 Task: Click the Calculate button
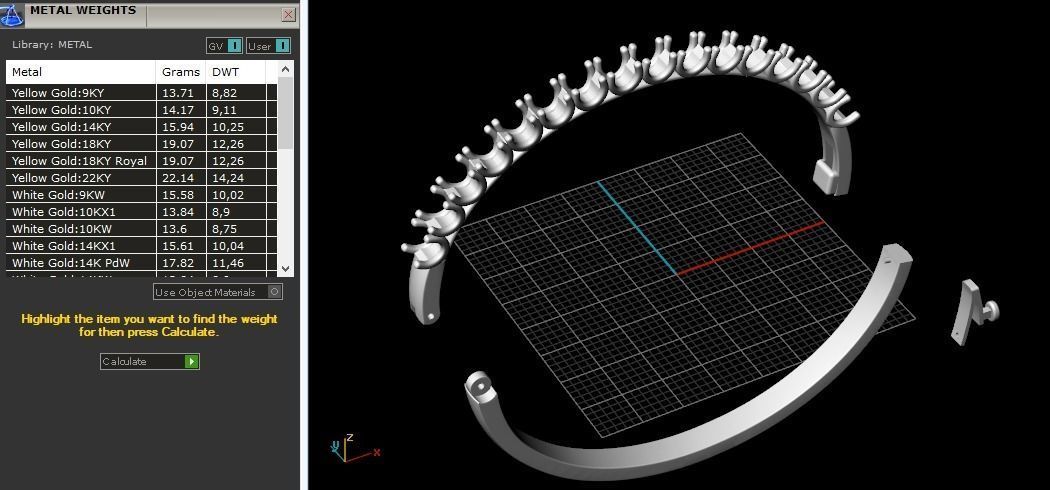coord(150,361)
